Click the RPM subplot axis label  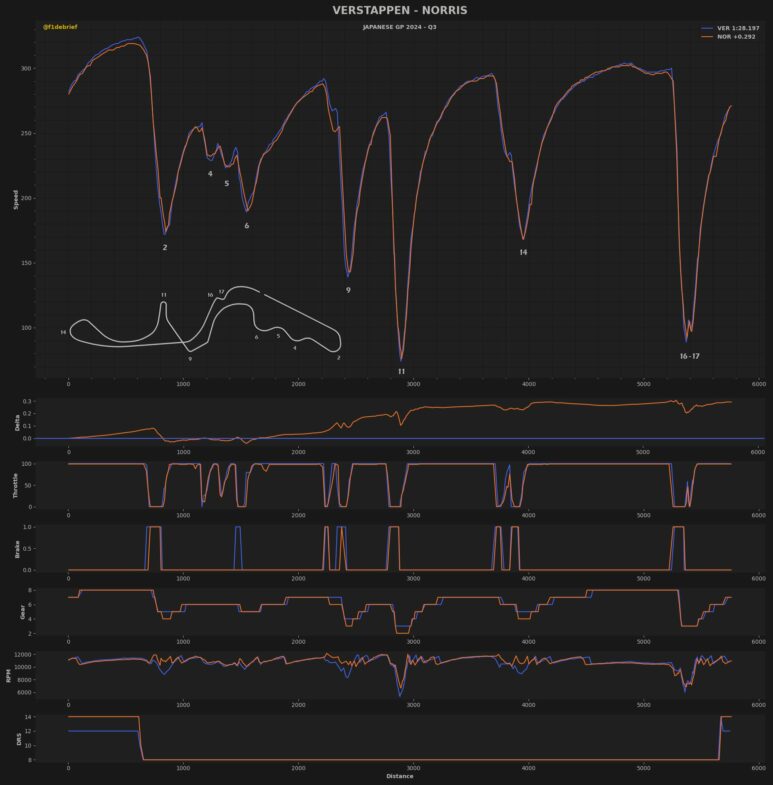click(15, 673)
